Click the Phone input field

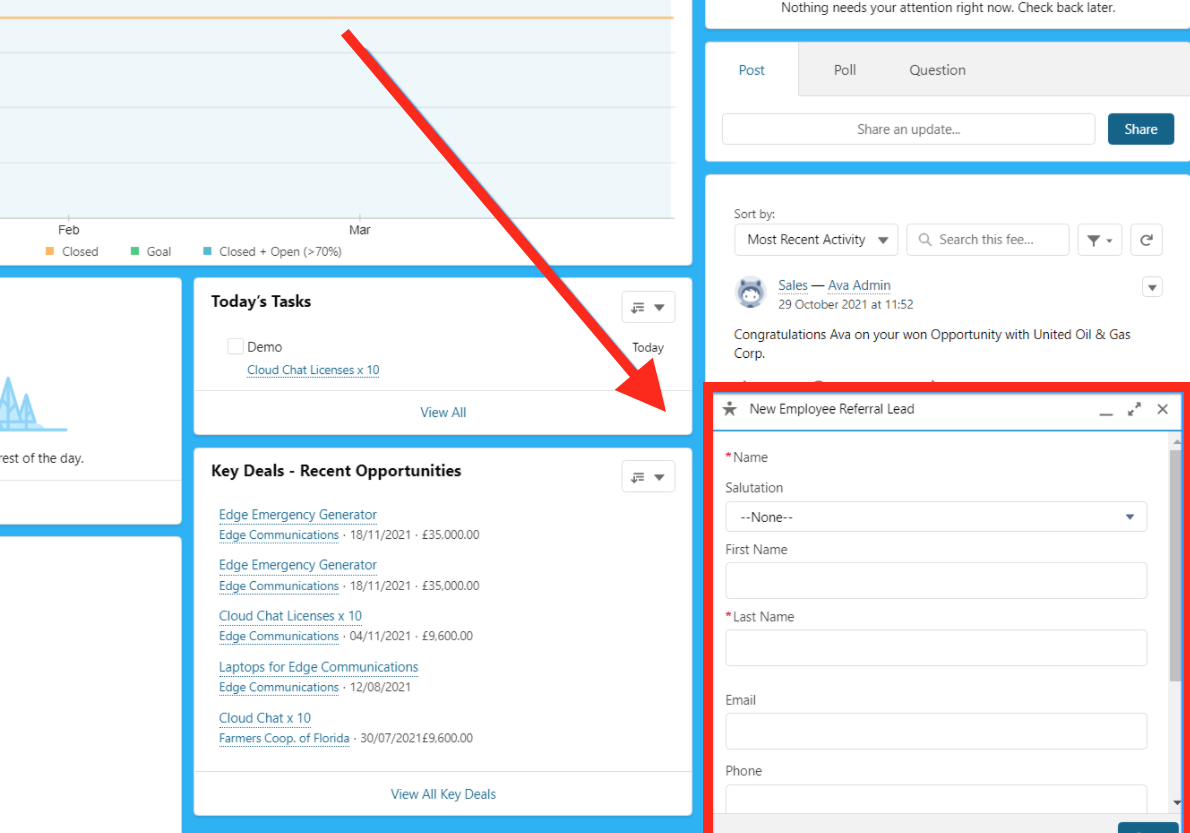pos(936,799)
